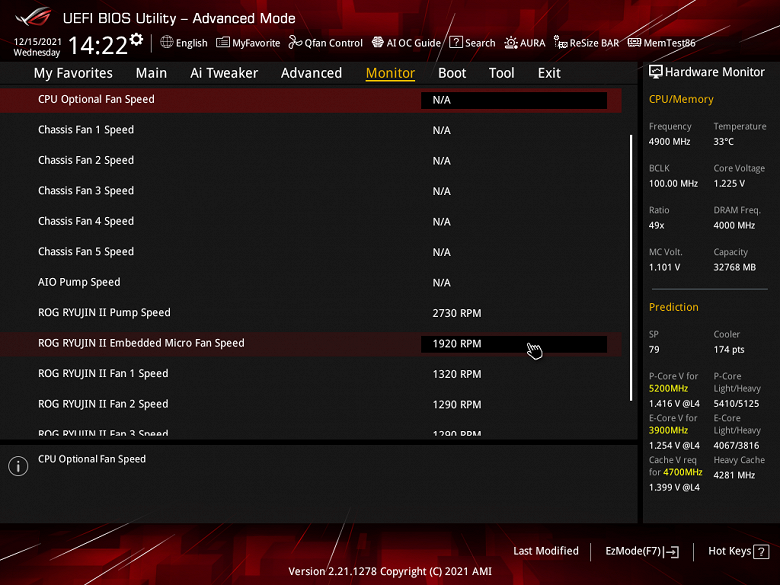Open the clock settings gear icon
Viewport: 780px width, 585px height.
tap(136, 40)
